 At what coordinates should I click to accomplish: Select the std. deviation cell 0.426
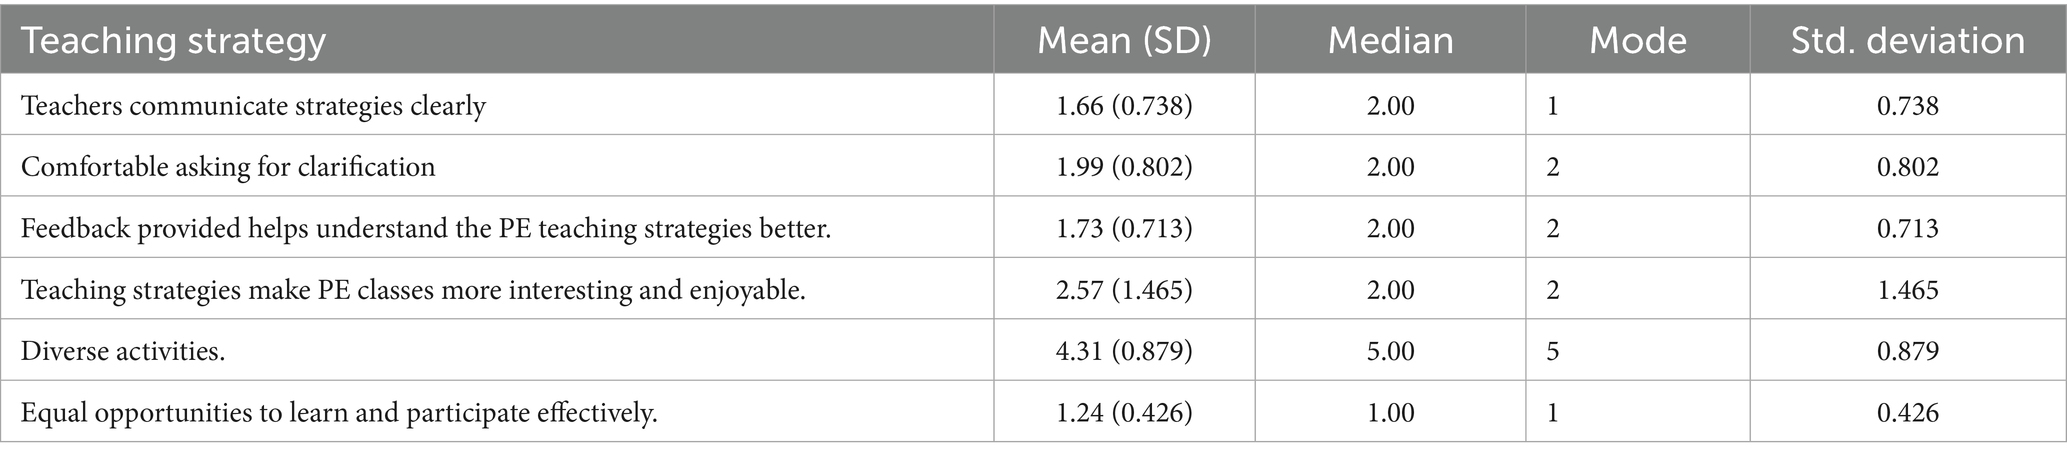point(1908,412)
